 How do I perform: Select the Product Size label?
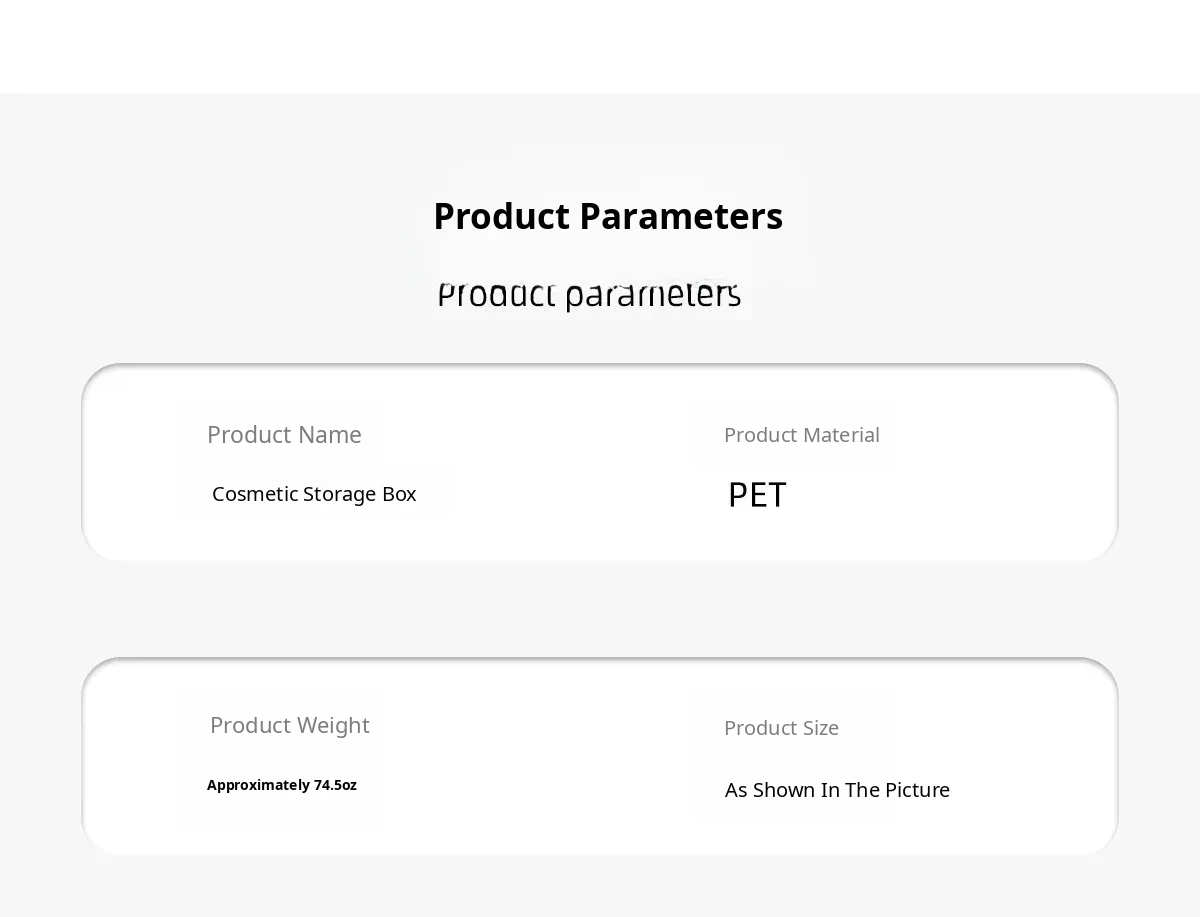pos(781,728)
